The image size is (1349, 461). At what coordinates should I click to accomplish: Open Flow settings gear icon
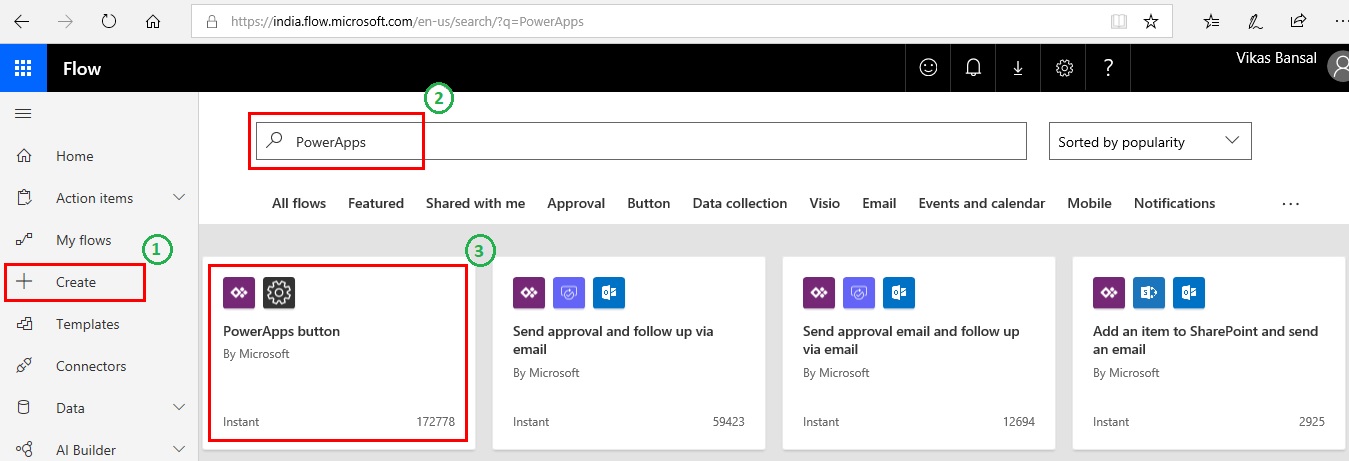[1064, 68]
